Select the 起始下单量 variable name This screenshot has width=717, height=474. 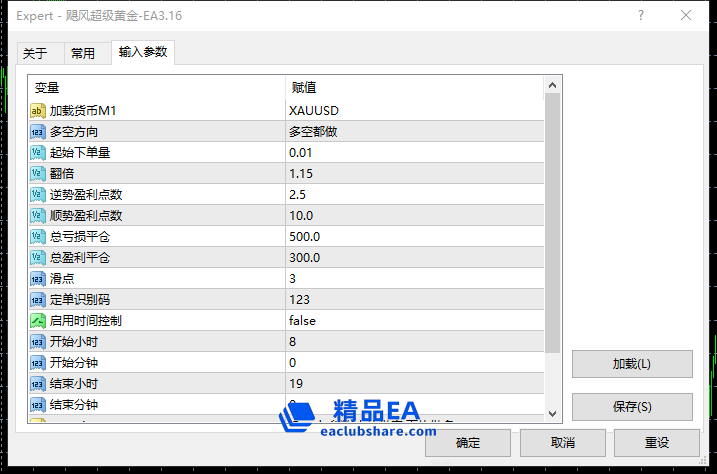click(x=80, y=153)
